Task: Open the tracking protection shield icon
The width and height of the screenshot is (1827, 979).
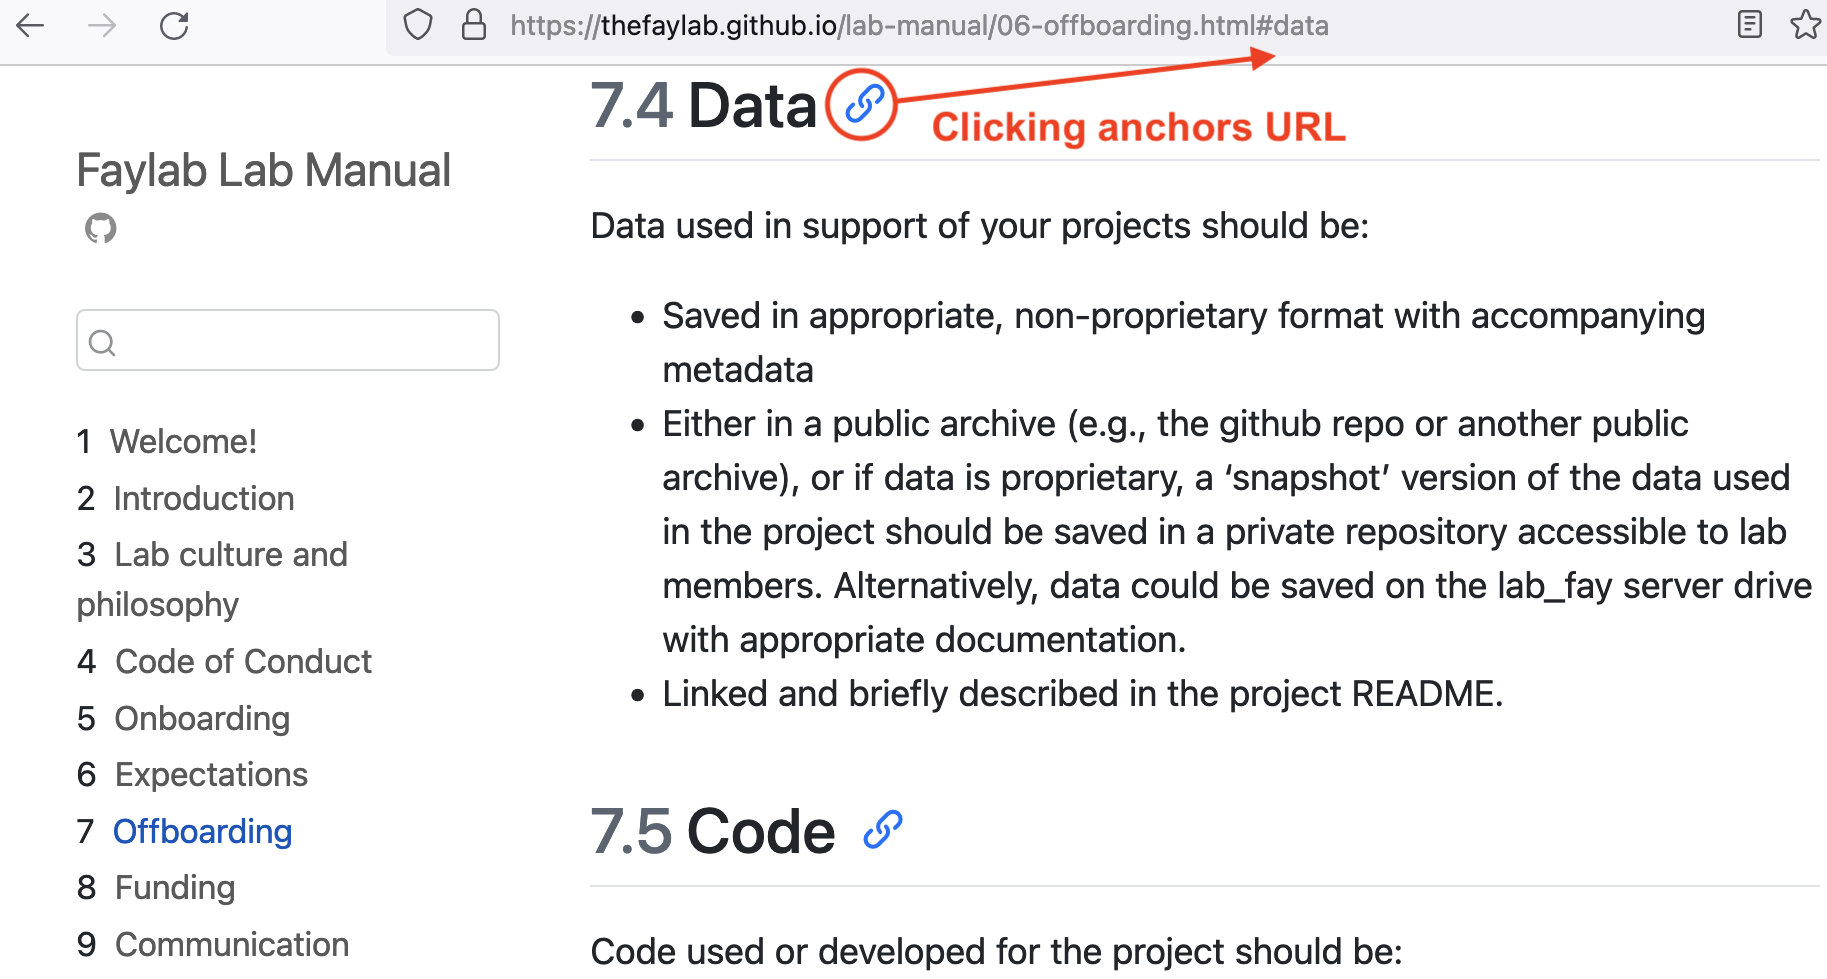Action: point(417,25)
